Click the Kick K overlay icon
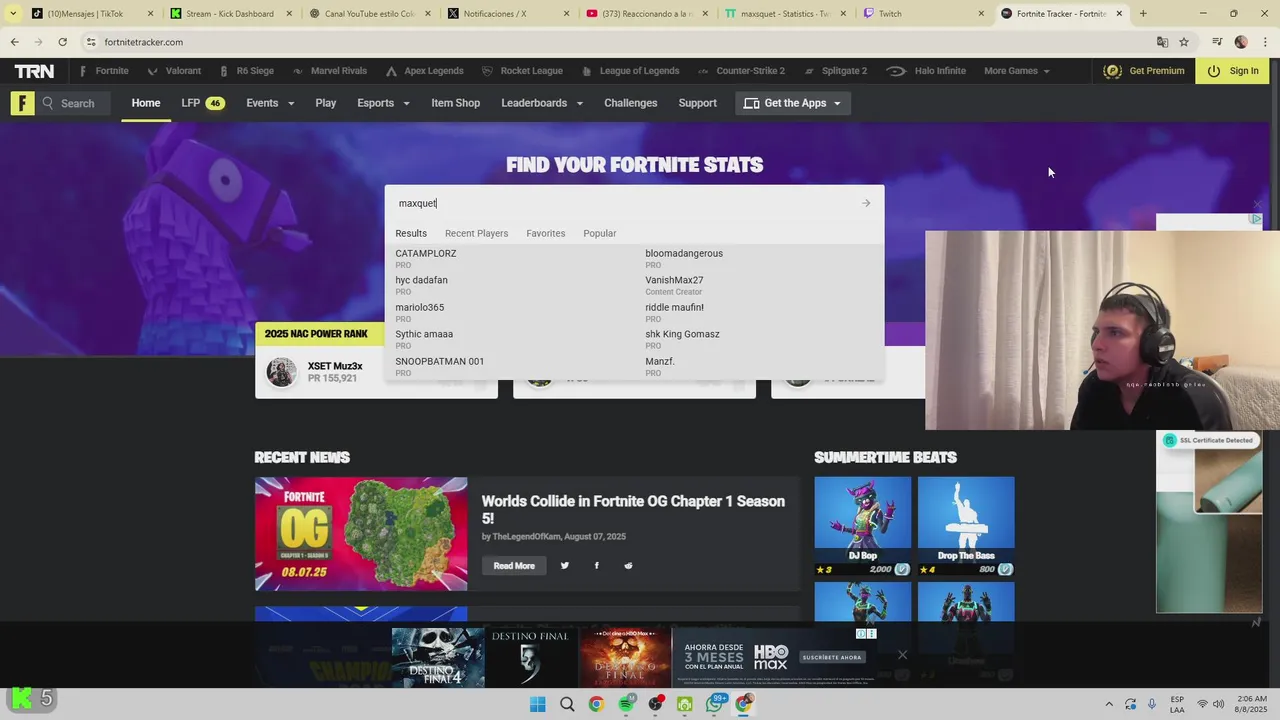This screenshot has width=1280, height=720. [x=20, y=698]
